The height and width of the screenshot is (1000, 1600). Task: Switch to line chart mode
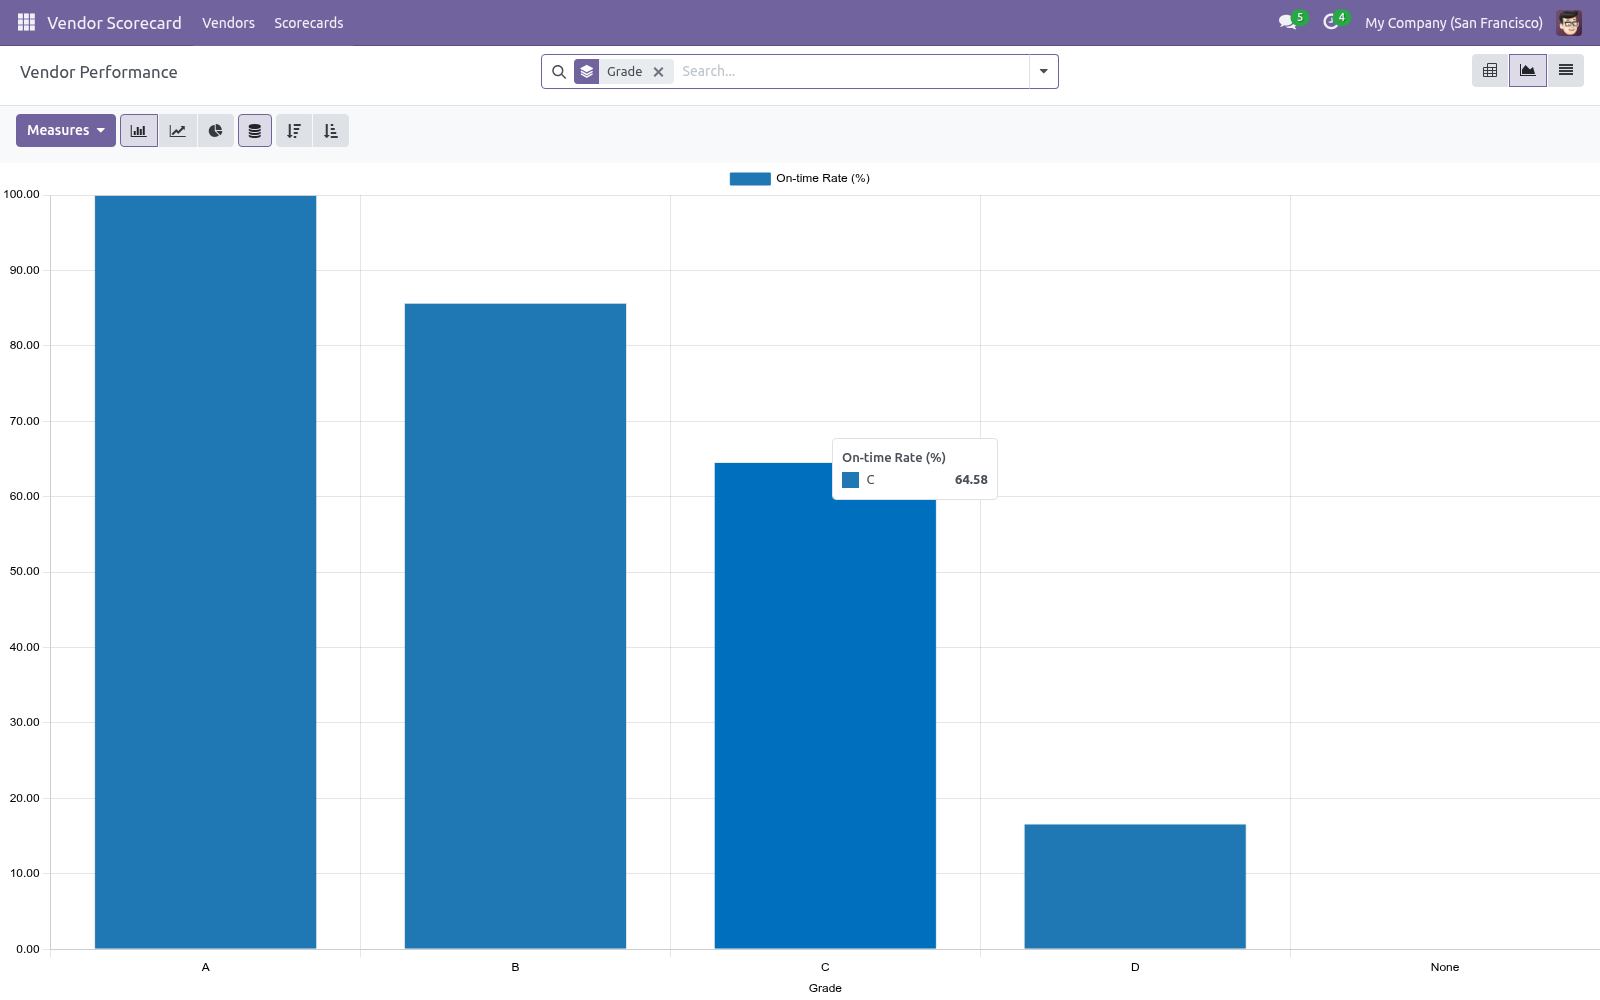coord(177,131)
